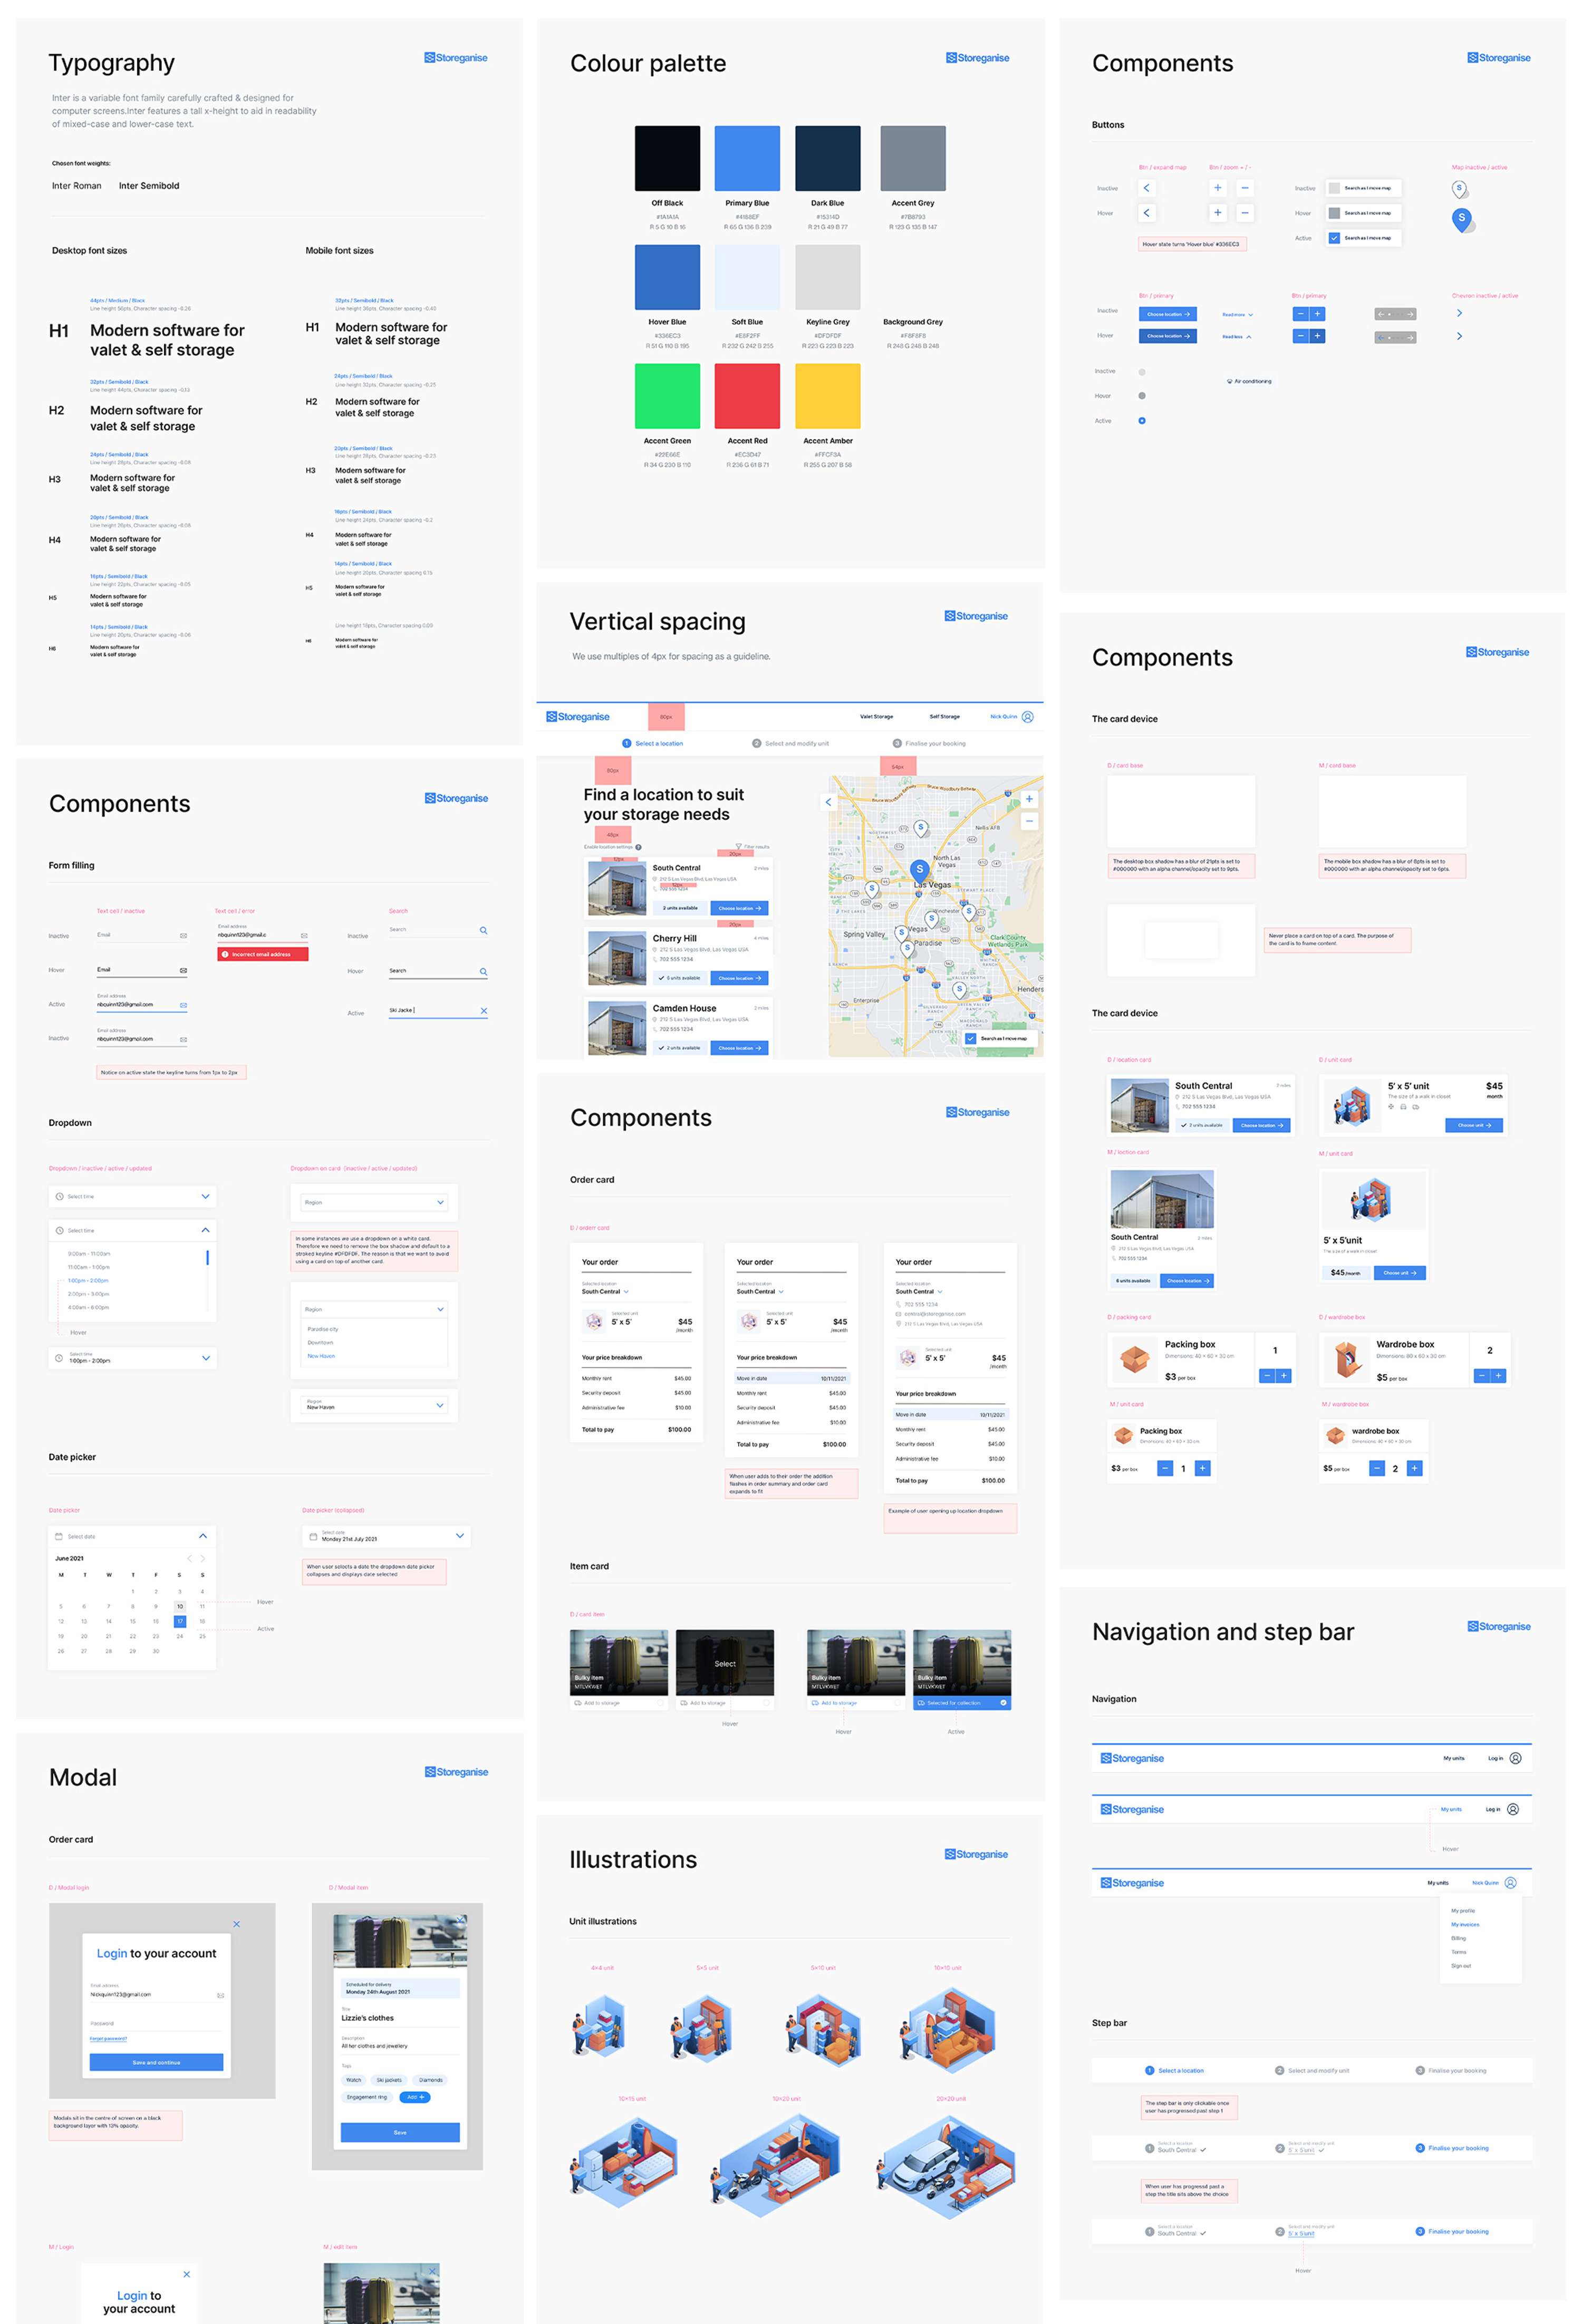Open the Region dropdown showing New Haven selected
1582x2324 pixels.
374,1405
